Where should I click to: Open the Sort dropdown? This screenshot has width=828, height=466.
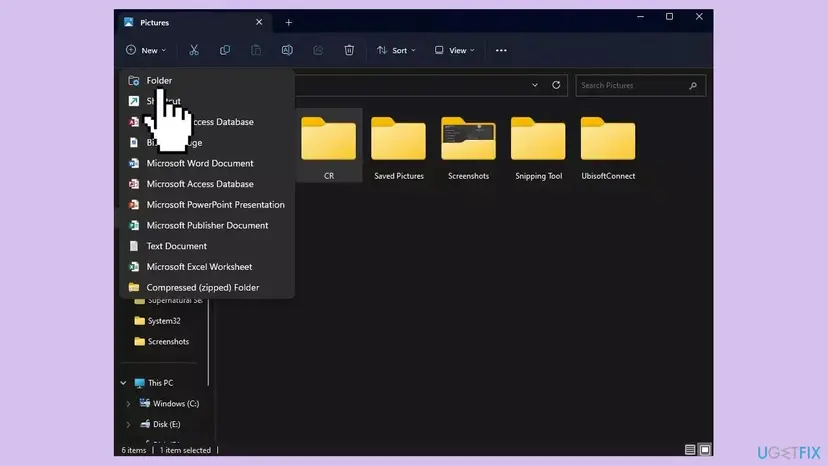[x=396, y=50]
